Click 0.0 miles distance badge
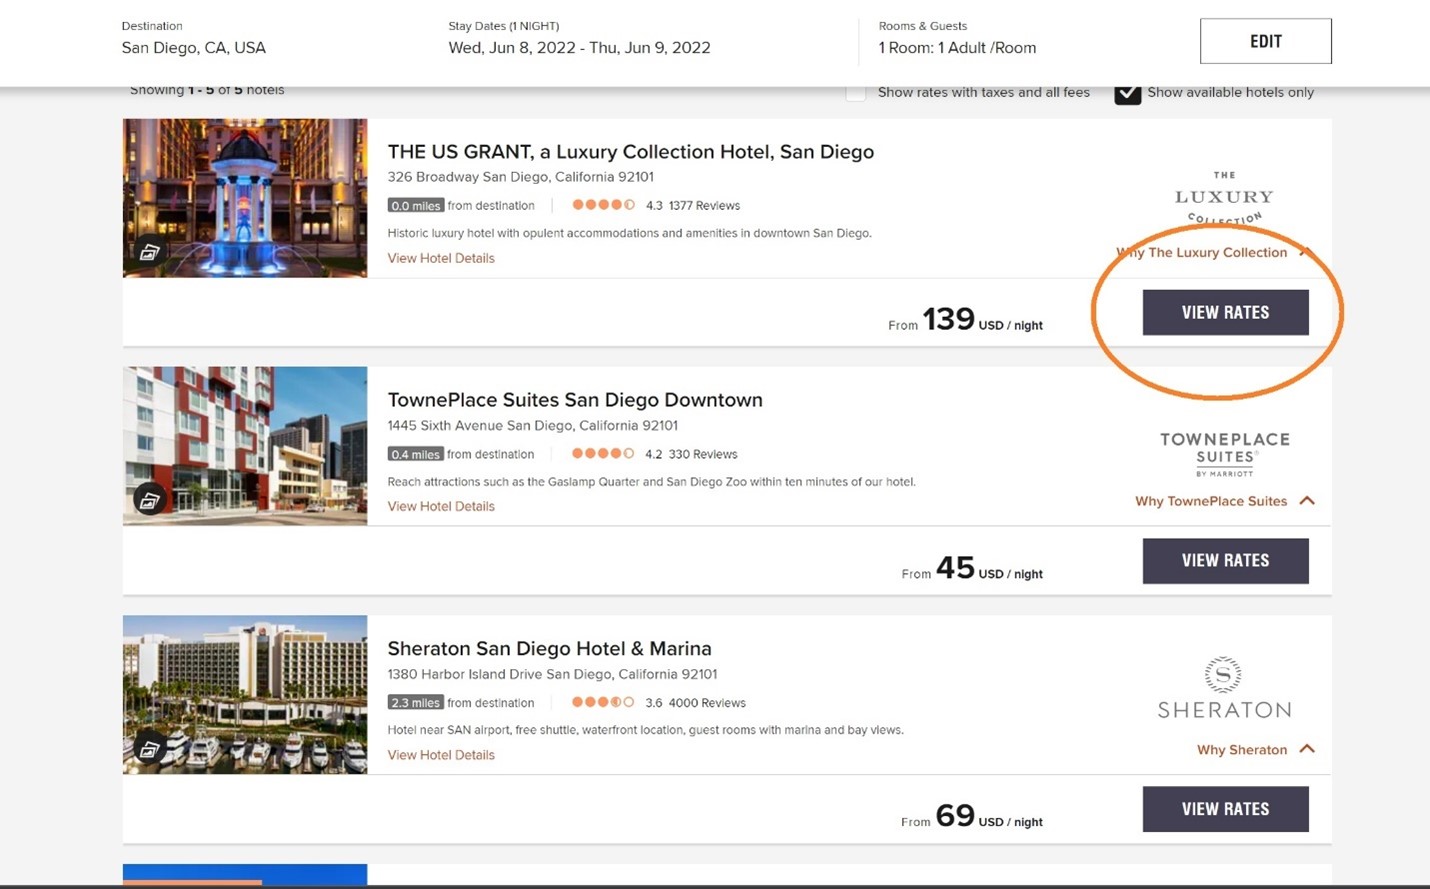The width and height of the screenshot is (1430, 889). [415, 205]
